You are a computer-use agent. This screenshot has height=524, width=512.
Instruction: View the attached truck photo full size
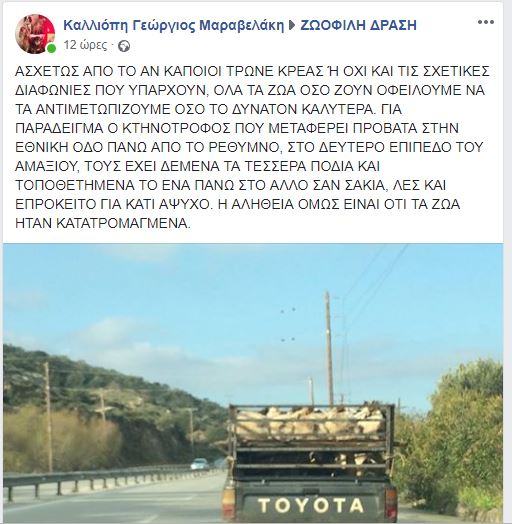[x=253, y=384]
